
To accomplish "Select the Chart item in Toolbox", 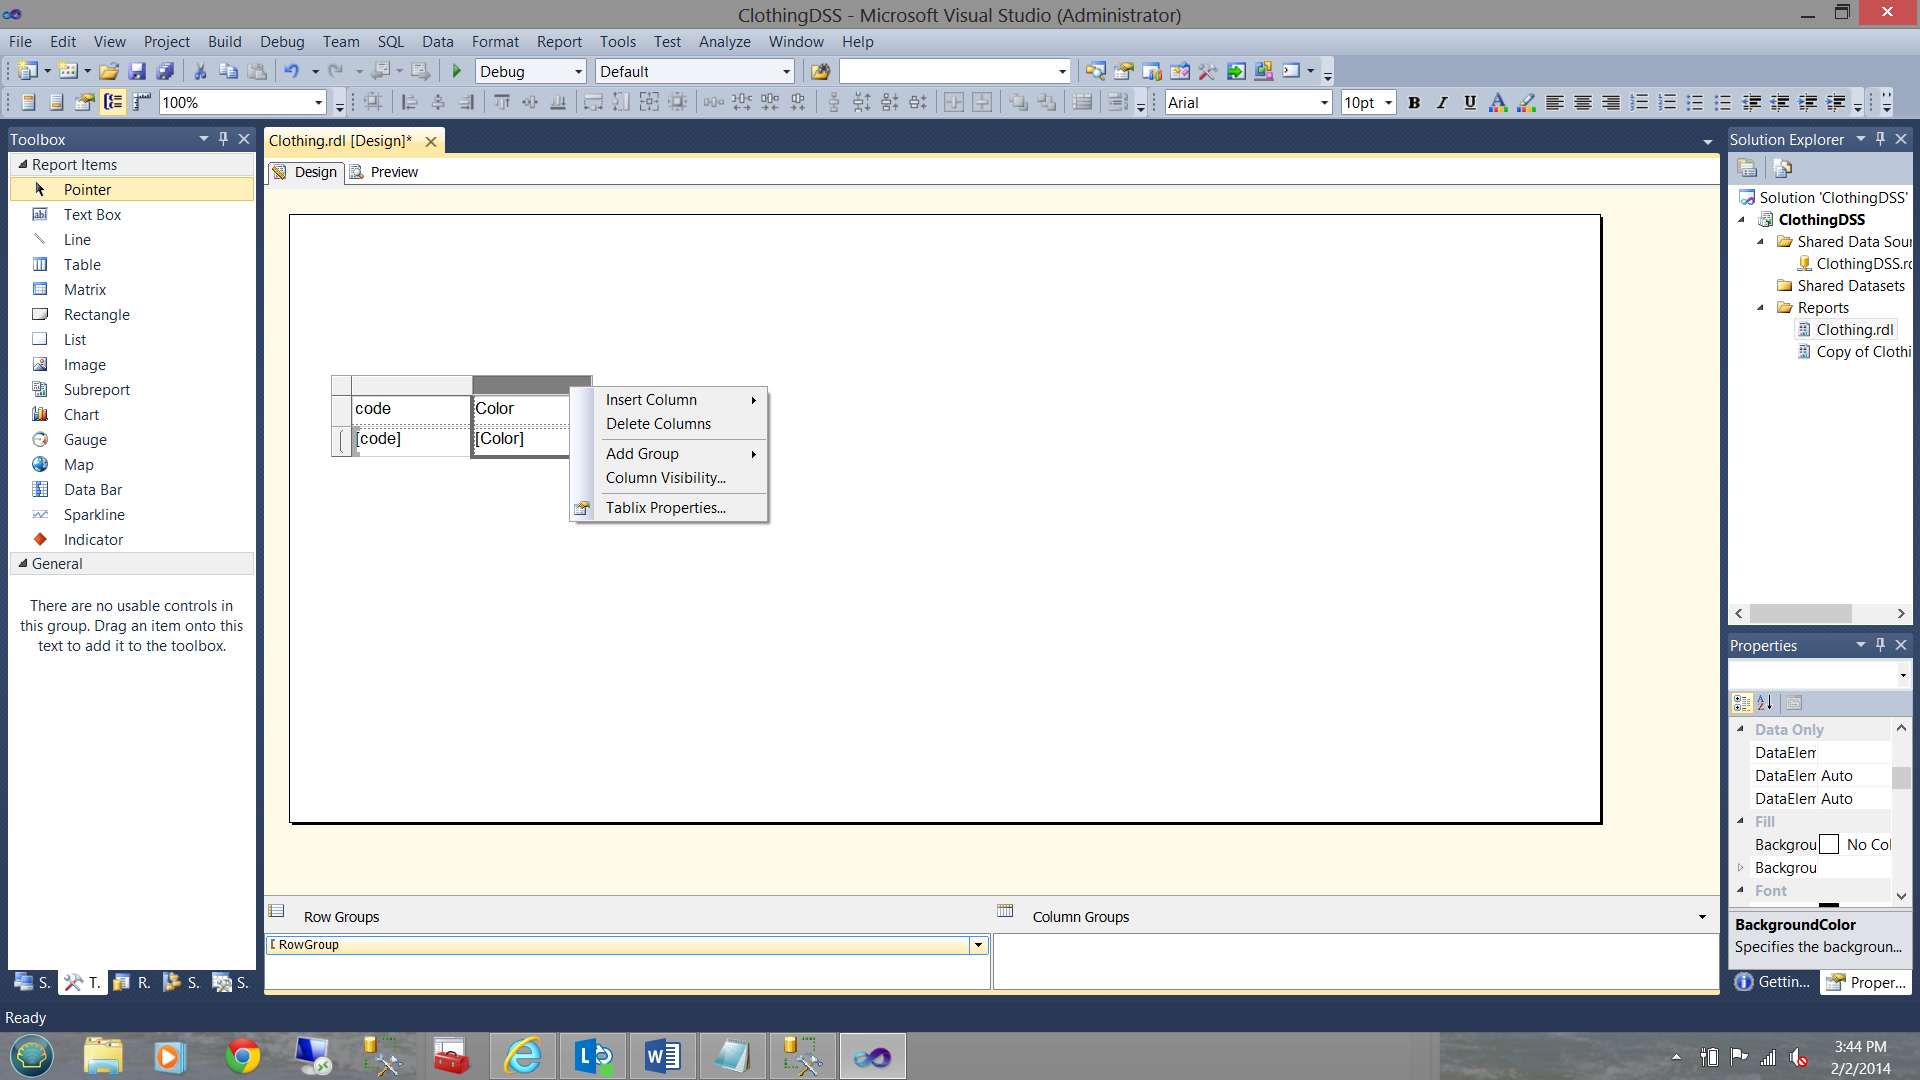I will tap(81, 414).
